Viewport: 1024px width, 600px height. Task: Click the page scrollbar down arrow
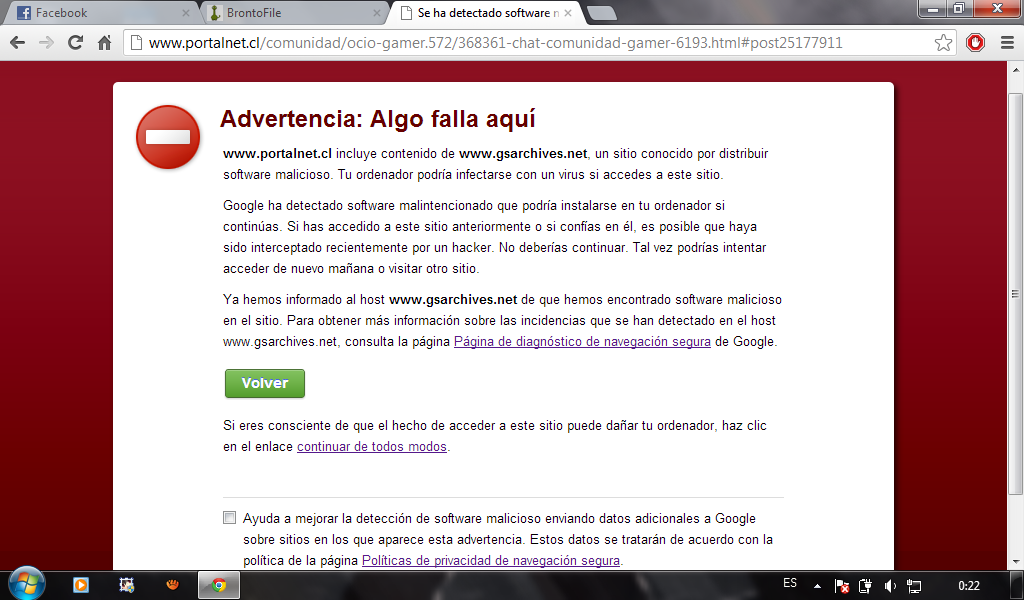[x=1016, y=561]
